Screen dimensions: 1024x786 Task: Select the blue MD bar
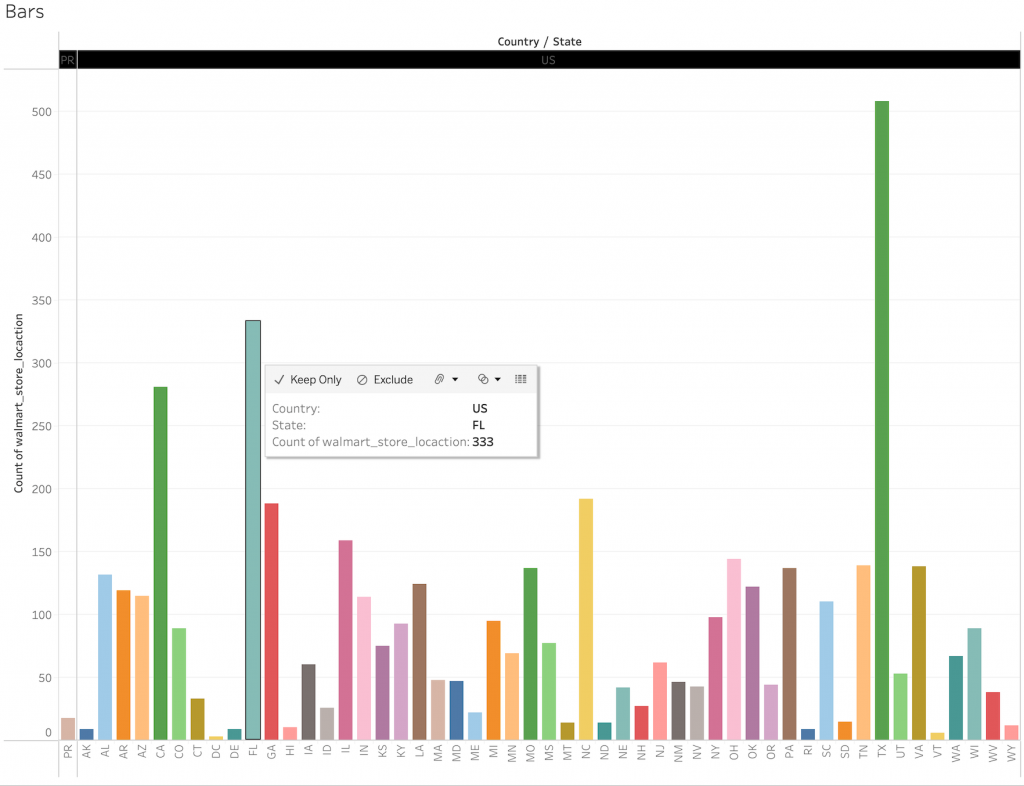(456, 710)
